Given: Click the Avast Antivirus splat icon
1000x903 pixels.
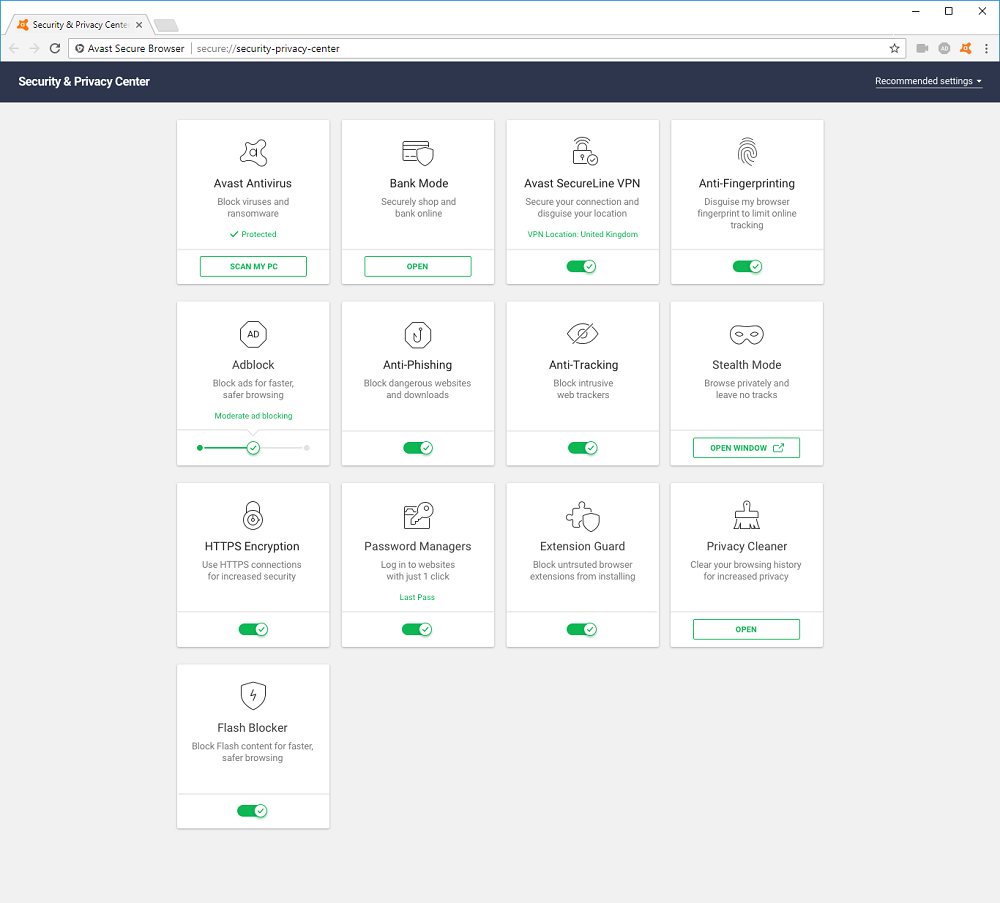Looking at the screenshot, I should click(253, 152).
